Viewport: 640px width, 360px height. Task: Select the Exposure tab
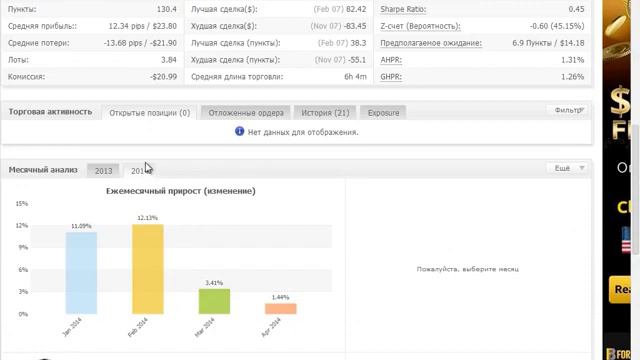[383, 113]
